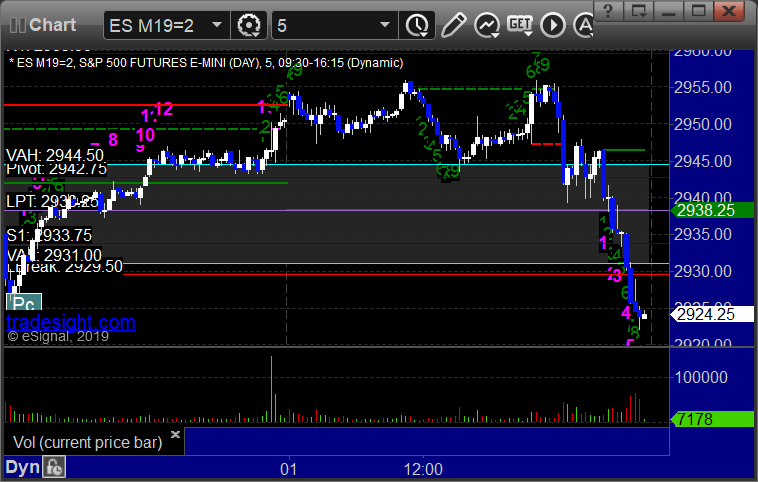758x482 pixels.
Task: Click the 2955.00 price axis label
Action: (703, 88)
